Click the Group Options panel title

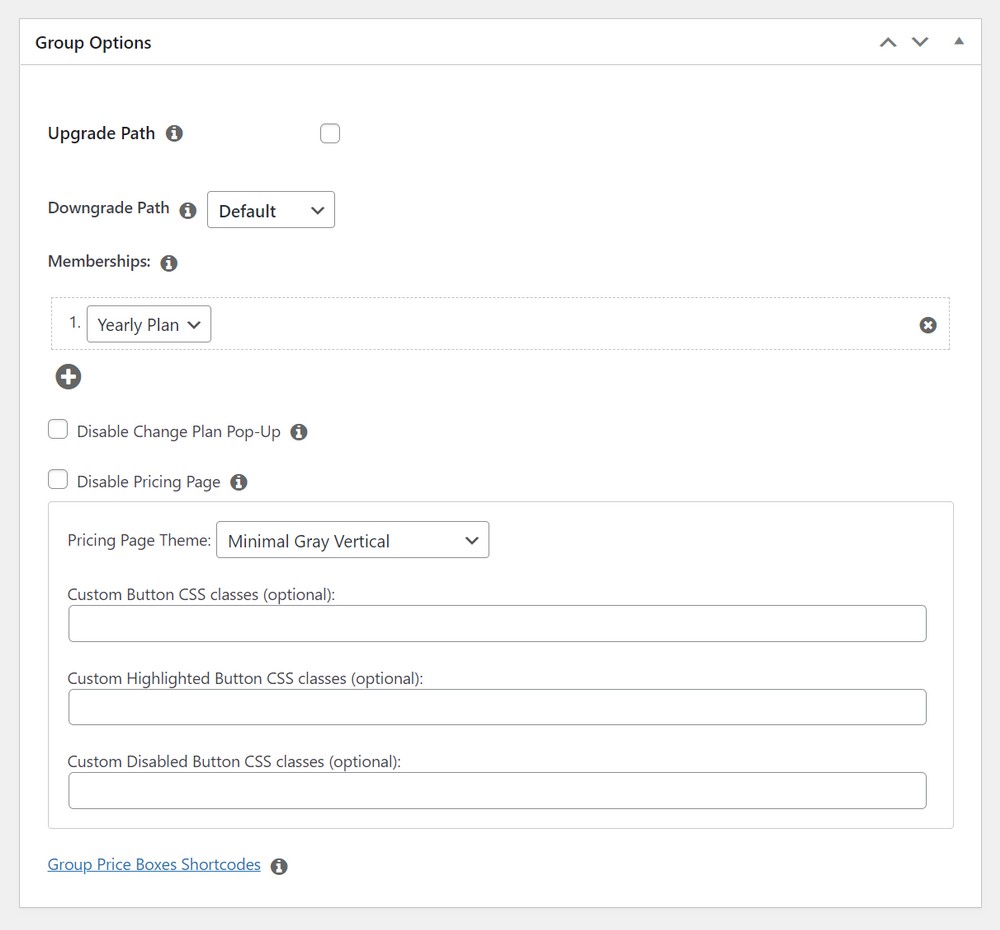tap(93, 43)
